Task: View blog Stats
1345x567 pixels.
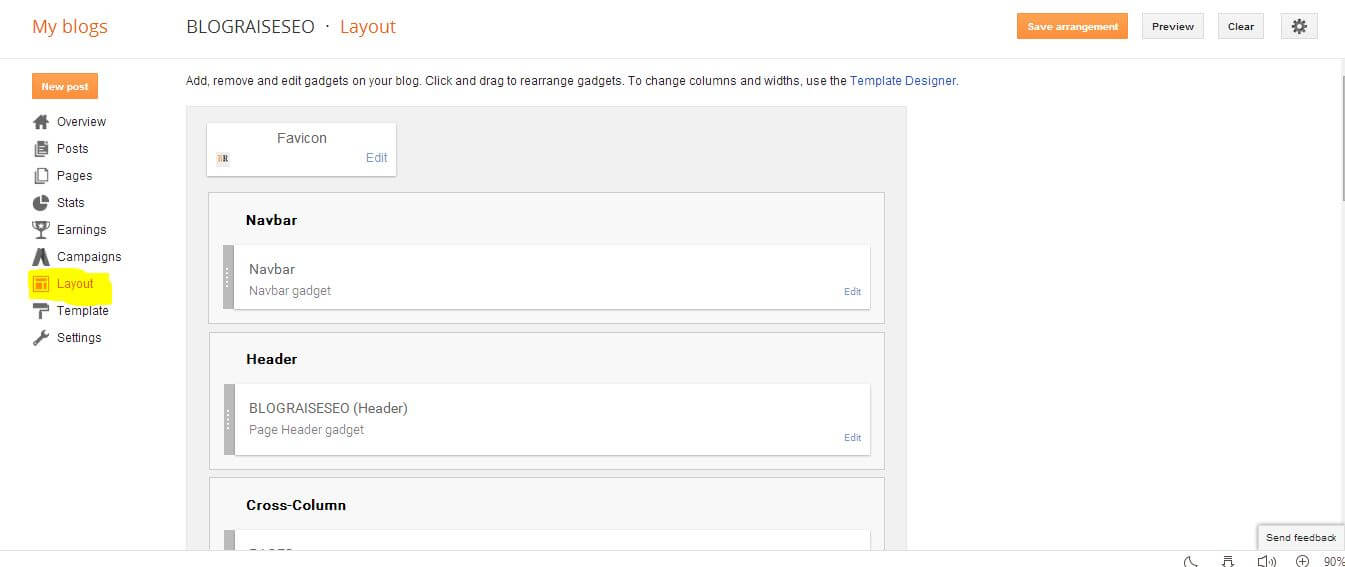Action: click(x=71, y=203)
